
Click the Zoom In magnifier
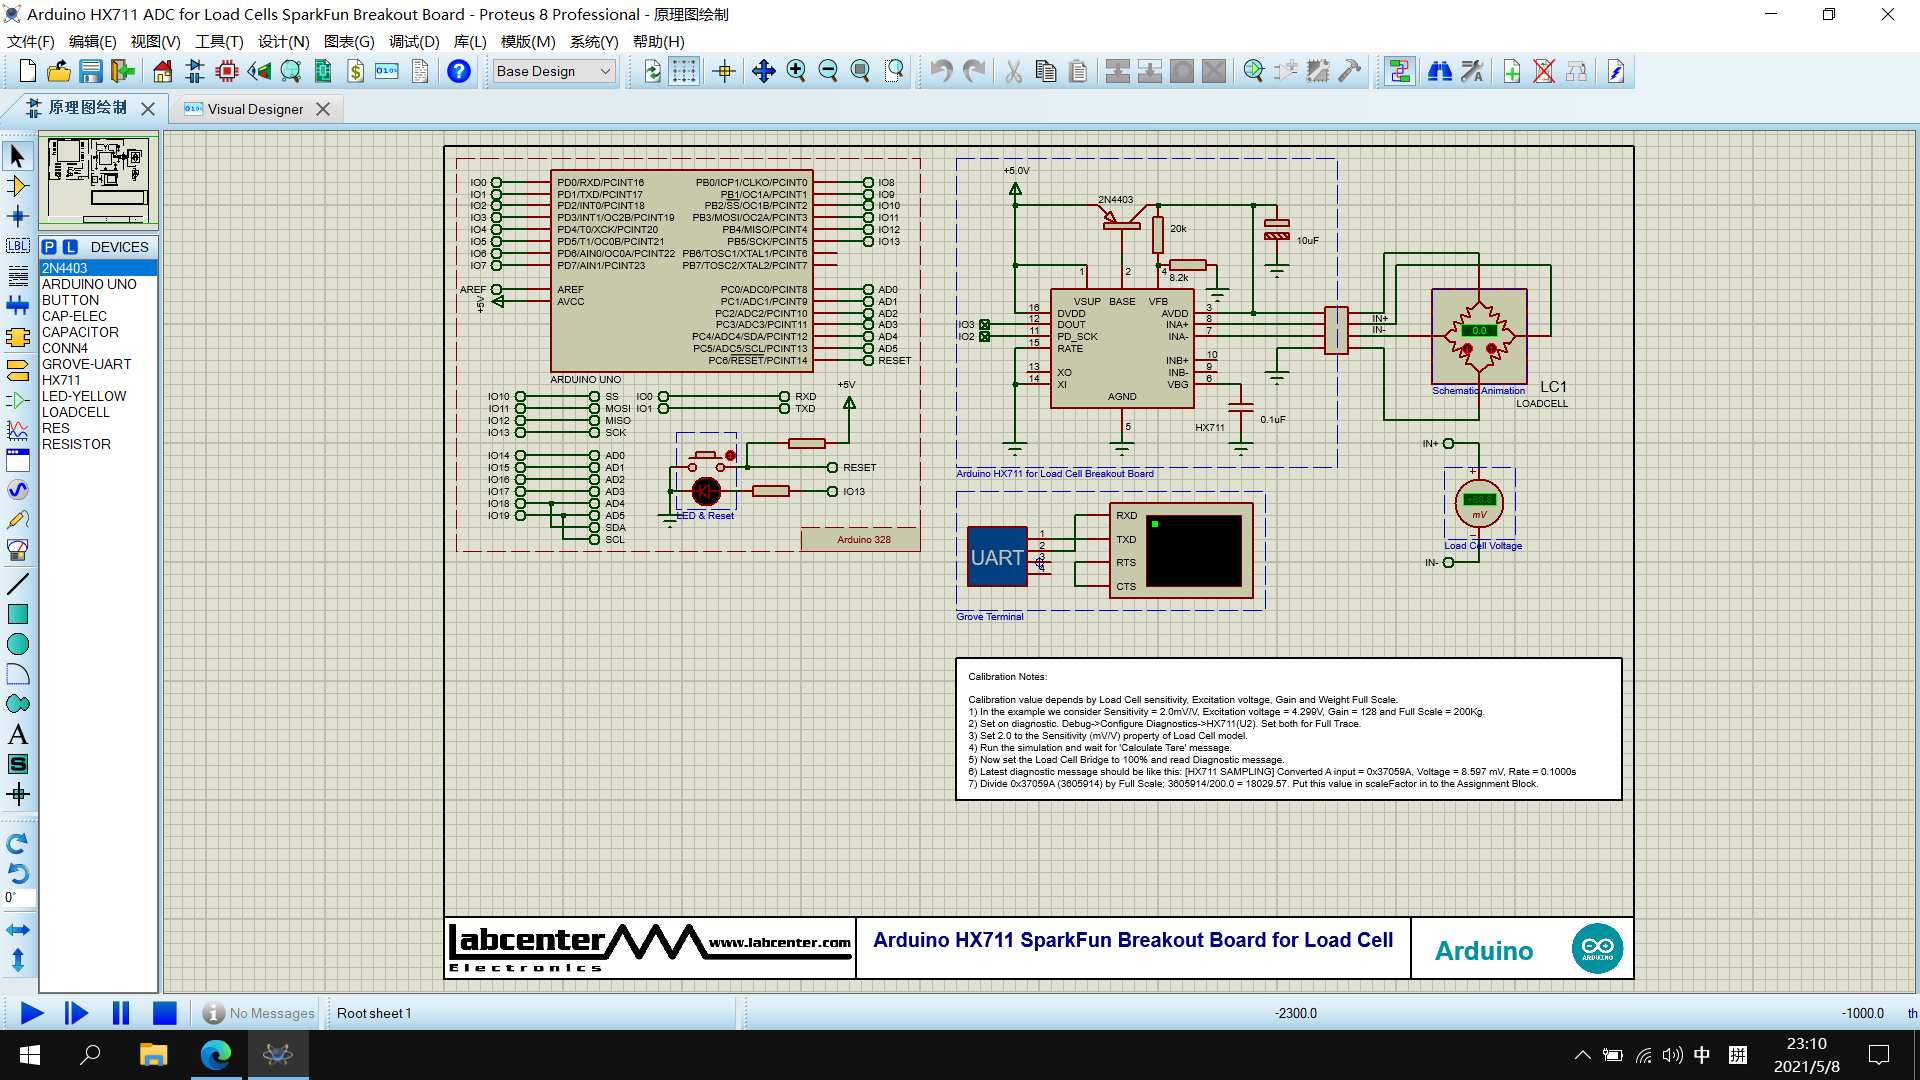(x=796, y=71)
